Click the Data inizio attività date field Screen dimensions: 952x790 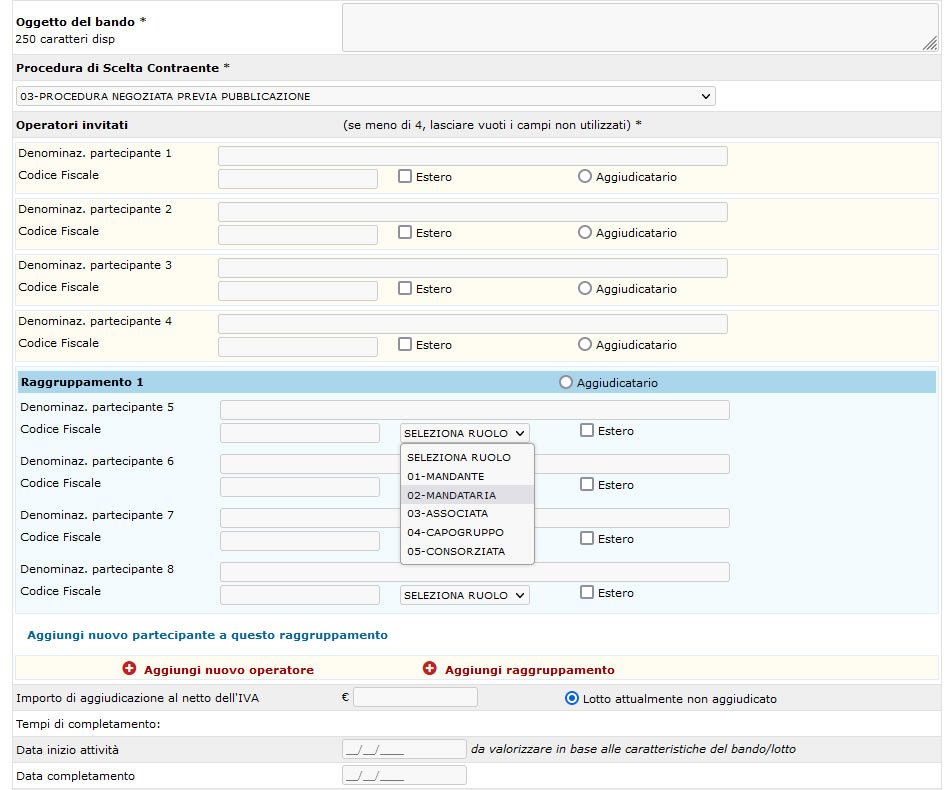coord(404,749)
